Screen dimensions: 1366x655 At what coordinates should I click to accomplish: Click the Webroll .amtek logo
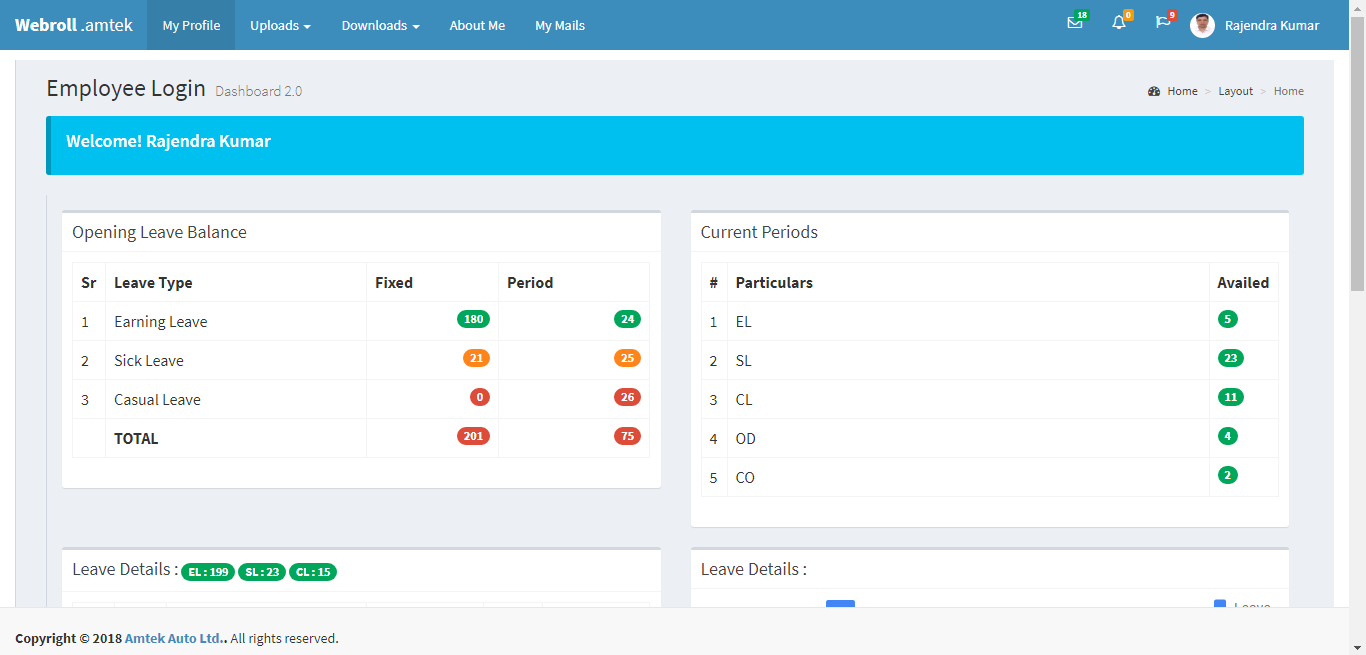[74, 25]
